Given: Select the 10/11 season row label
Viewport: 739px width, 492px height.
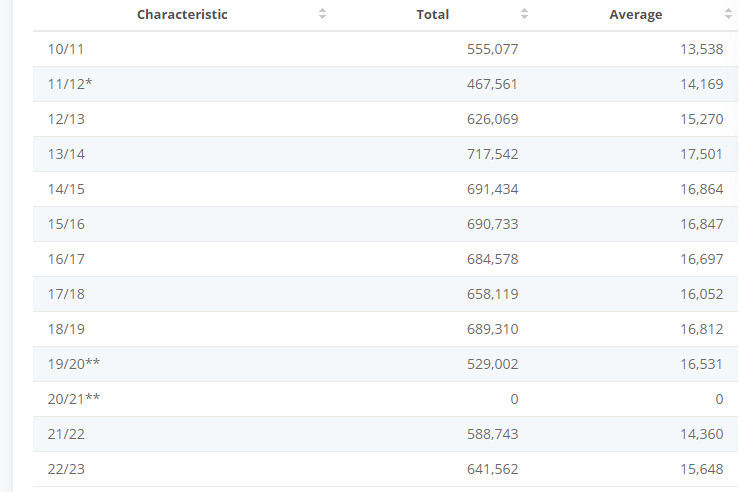Looking at the screenshot, I should click(65, 49).
